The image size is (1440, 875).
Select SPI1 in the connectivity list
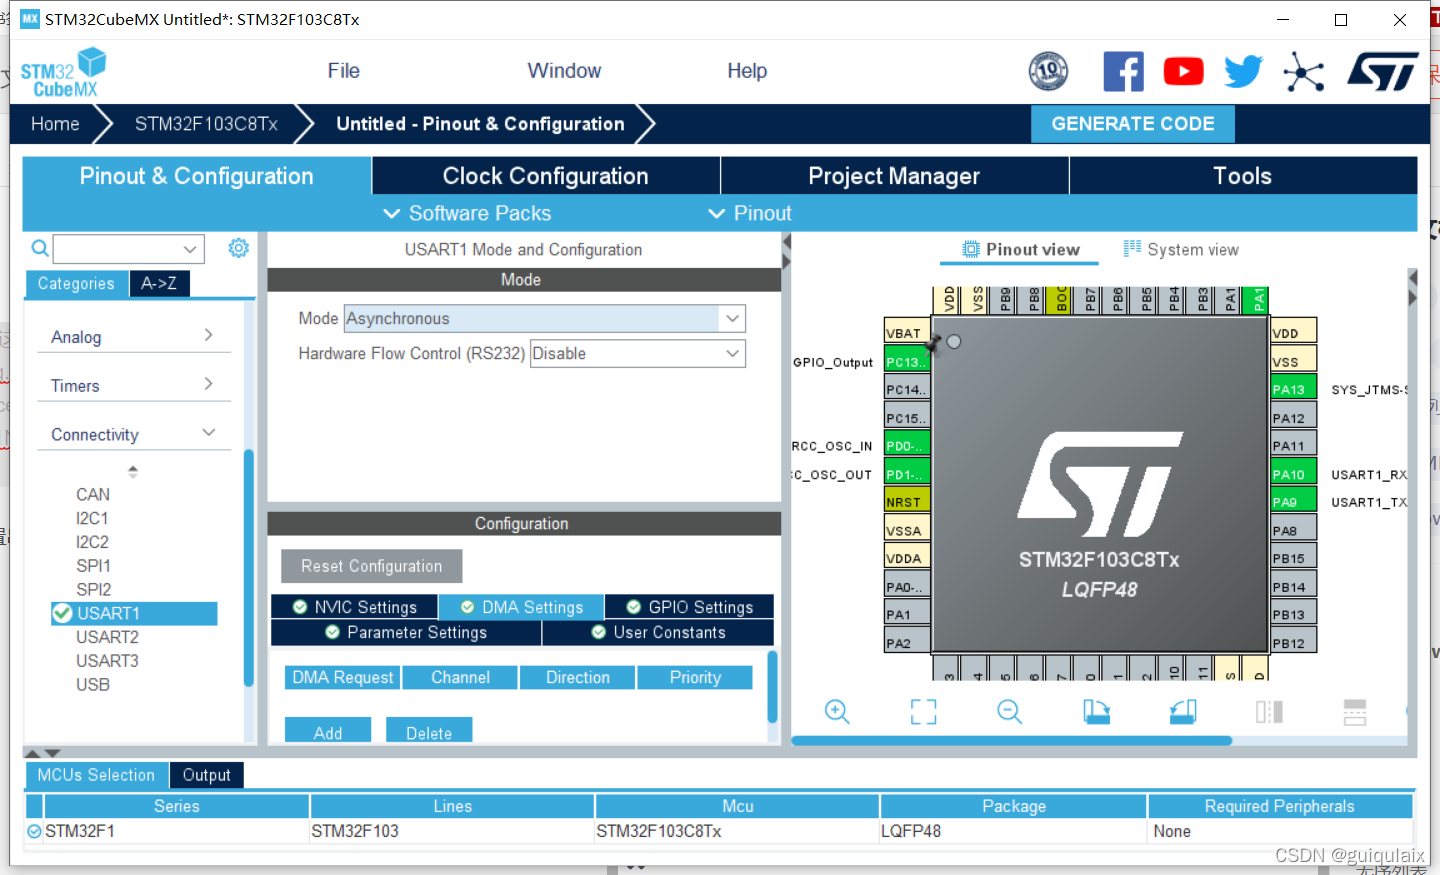[93, 565]
